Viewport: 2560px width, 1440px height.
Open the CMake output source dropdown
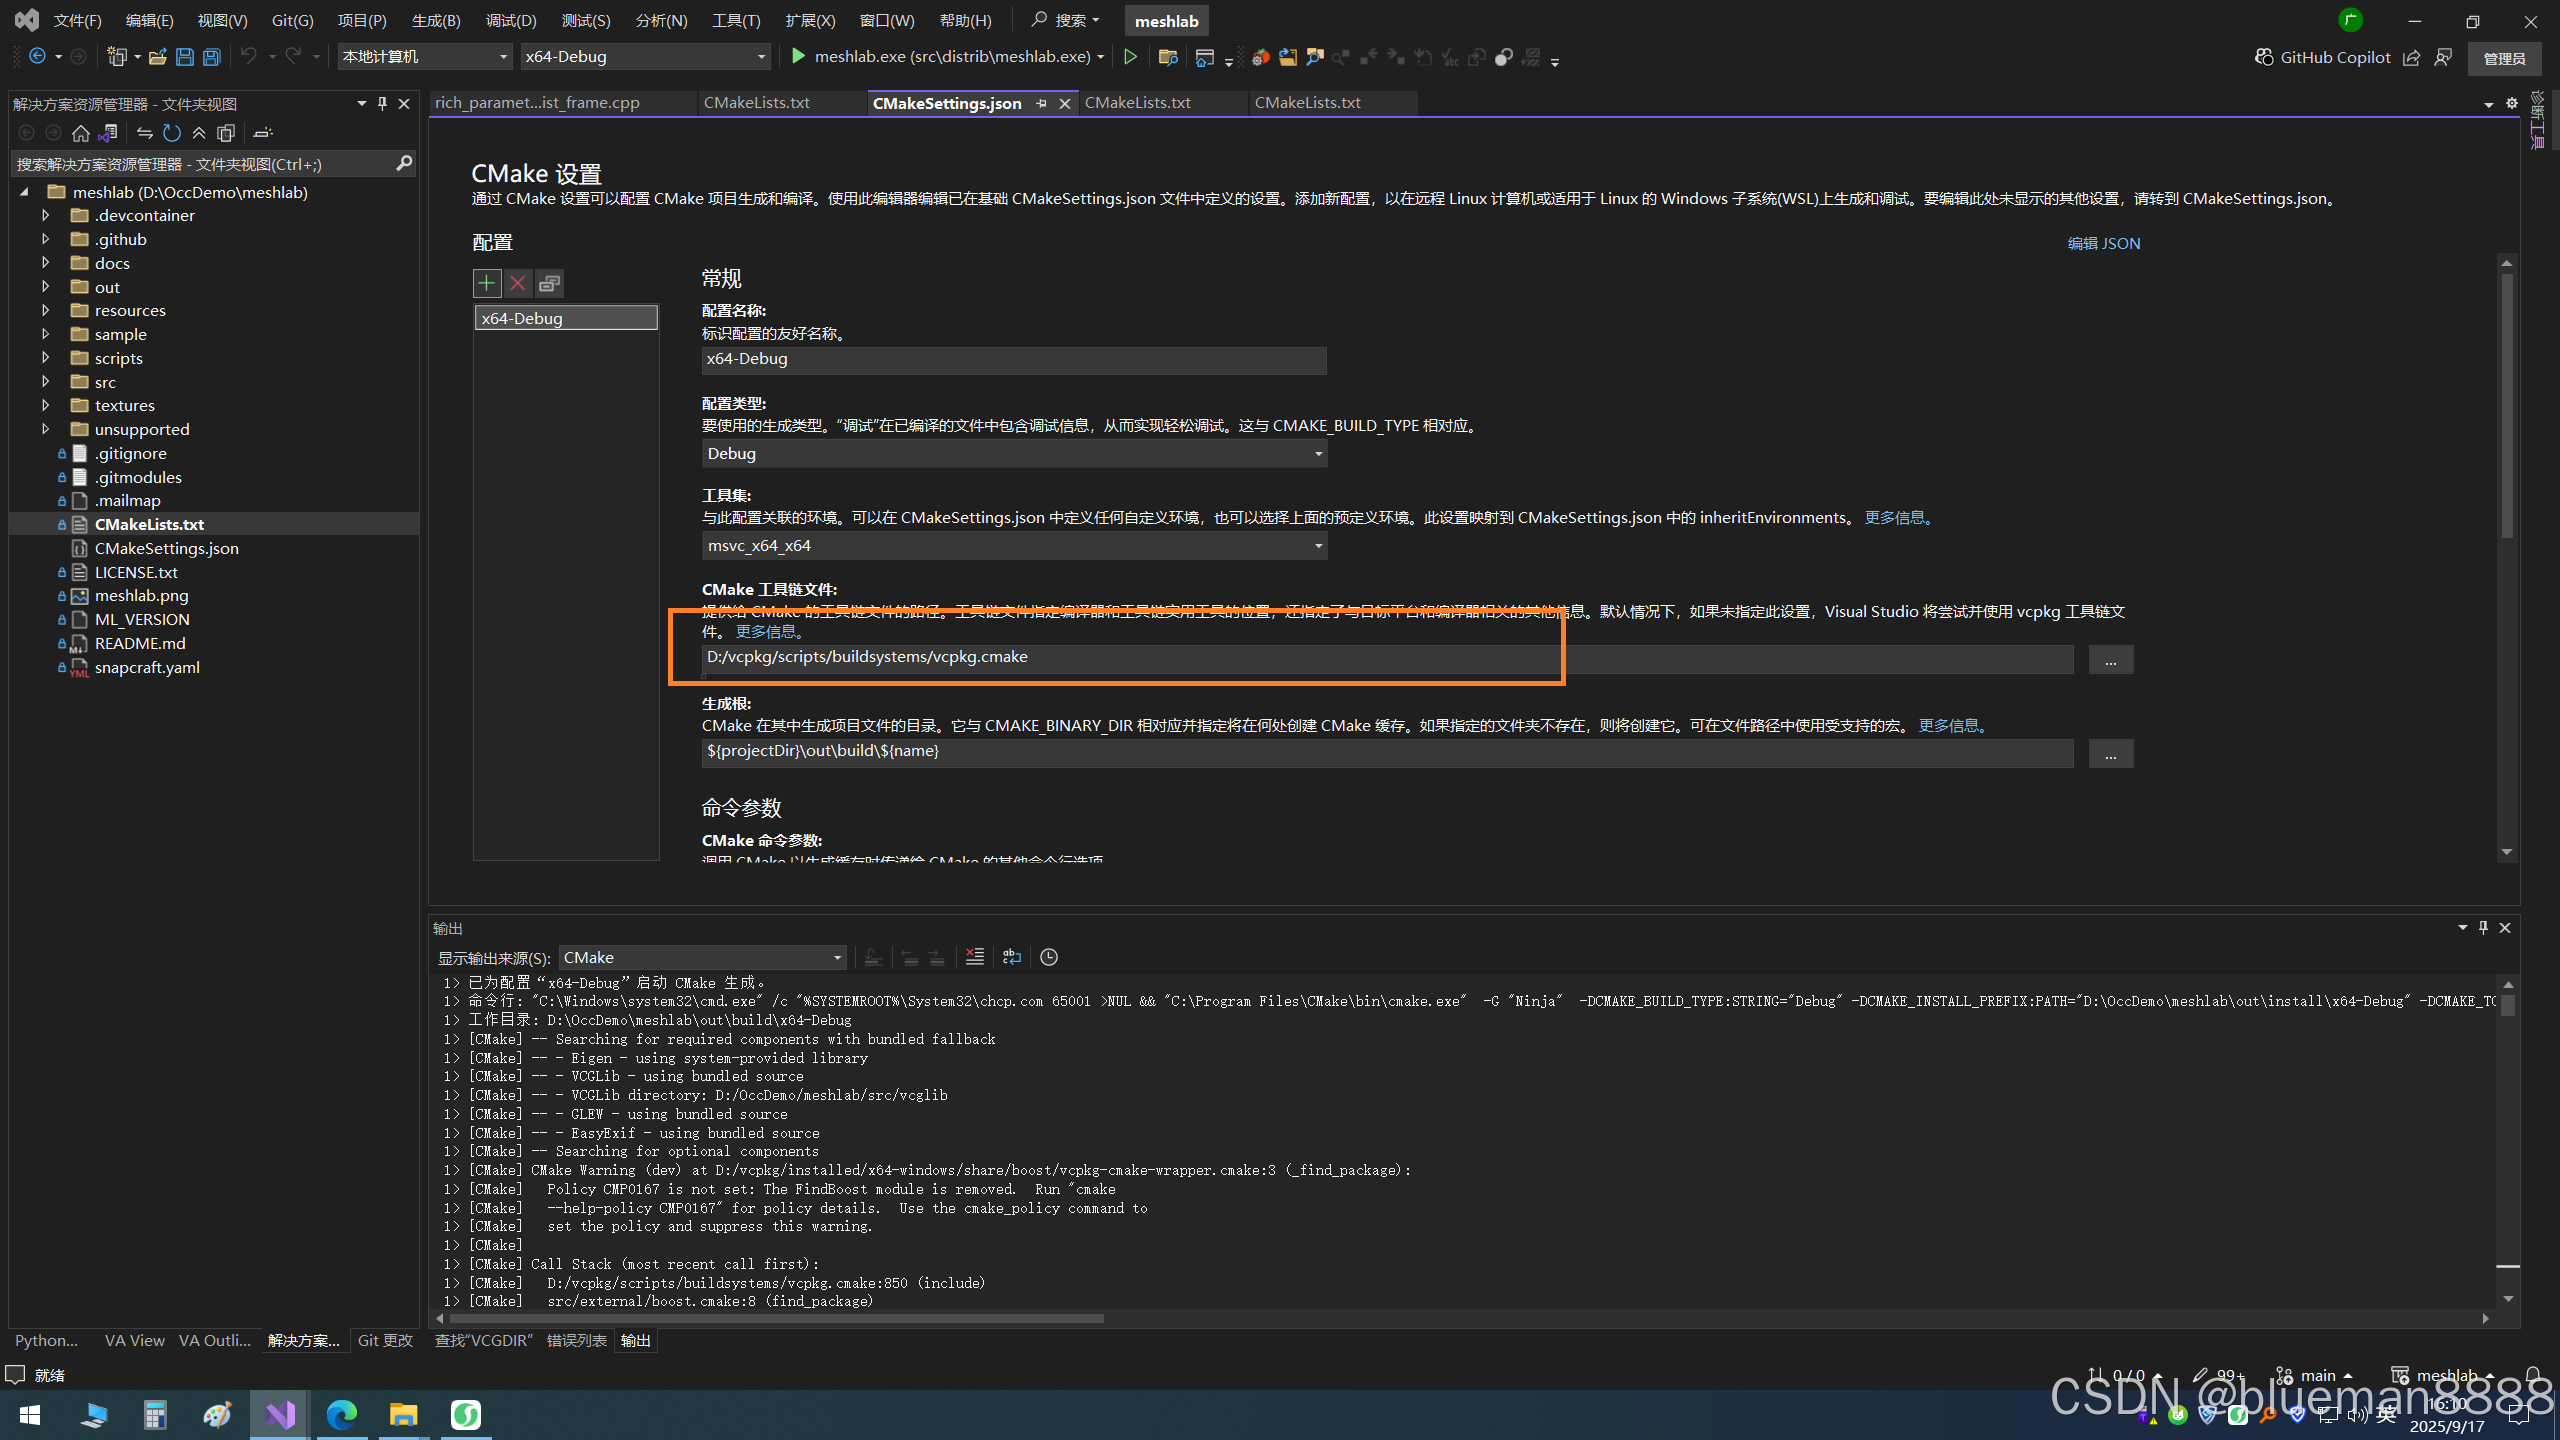pos(702,957)
